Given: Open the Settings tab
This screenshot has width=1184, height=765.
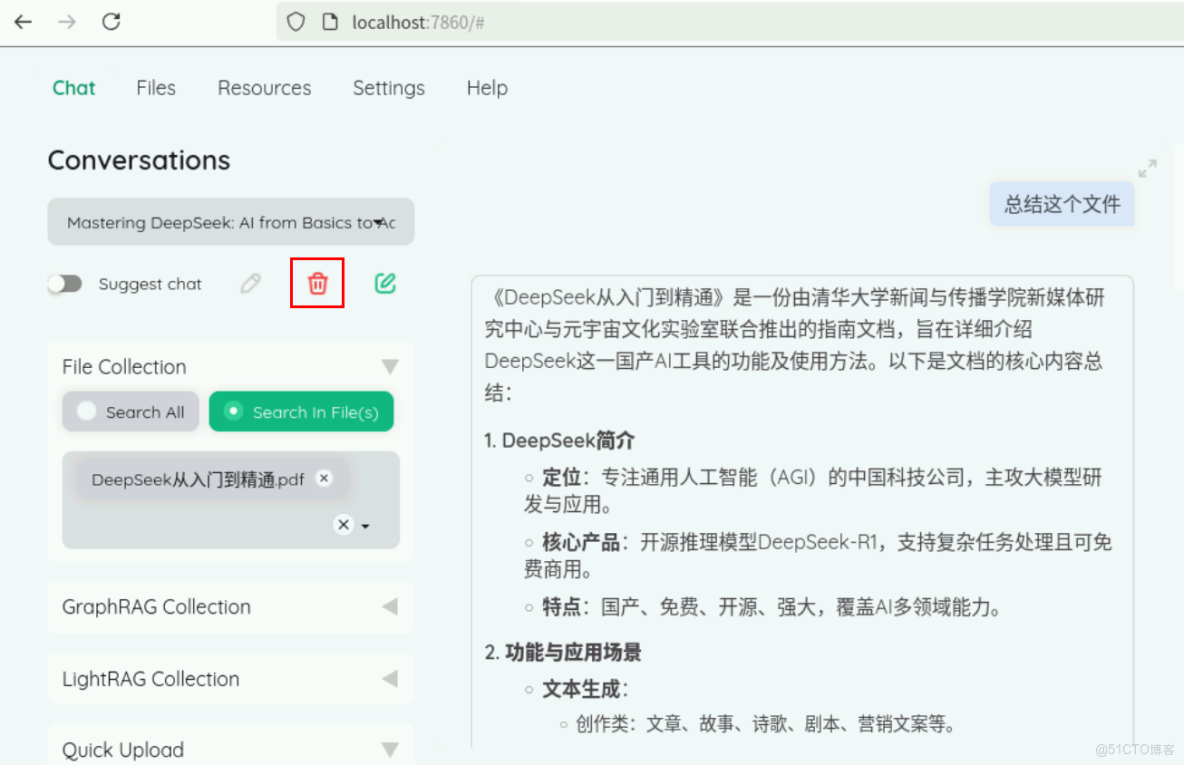Looking at the screenshot, I should click(x=389, y=88).
